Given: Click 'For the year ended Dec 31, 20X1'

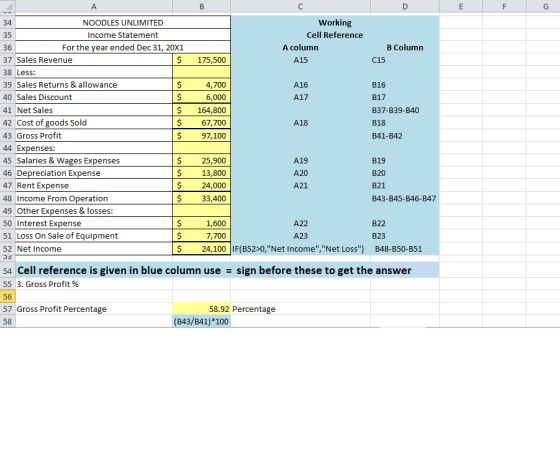Looking at the screenshot, I should pos(123,47).
